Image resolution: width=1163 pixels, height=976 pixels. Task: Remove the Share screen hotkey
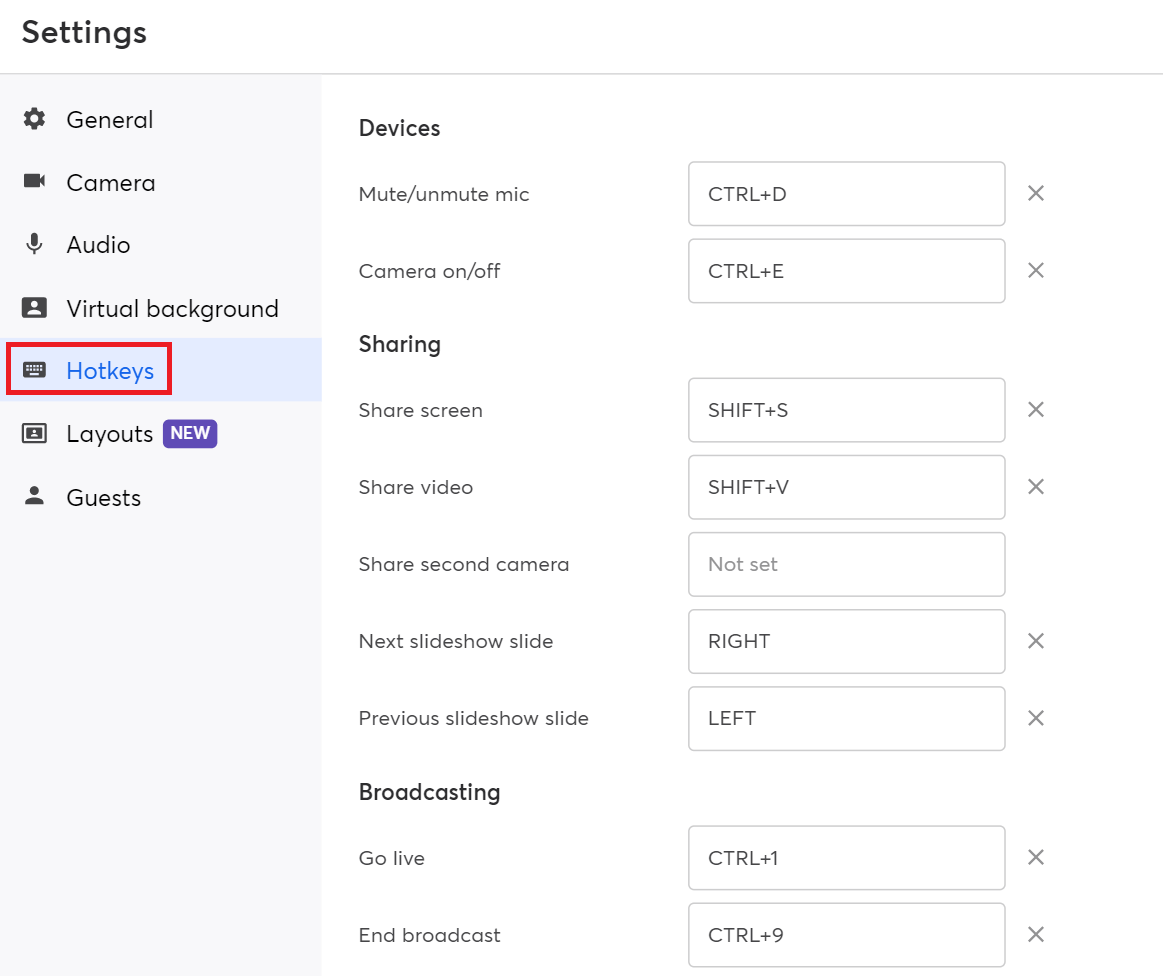tap(1036, 410)
